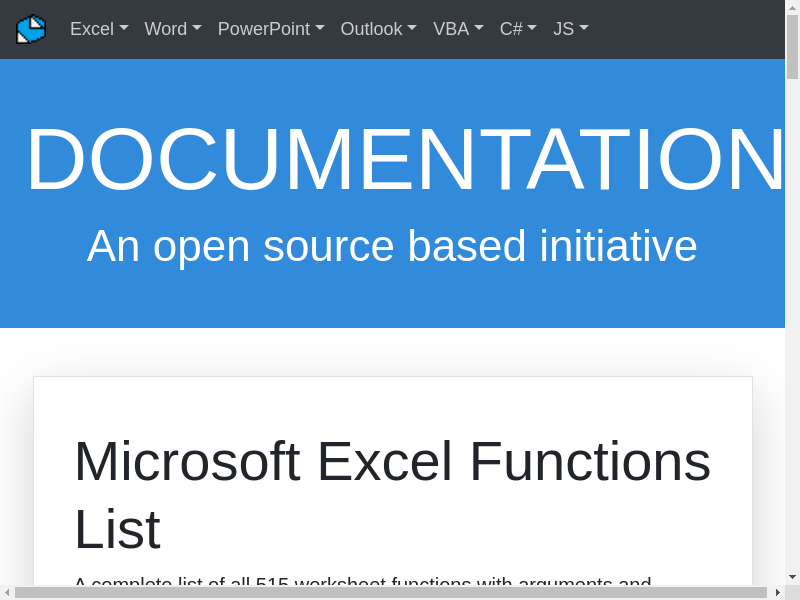
Task: Open the Excel dropdown menu
Action: [x=99, y=29]
